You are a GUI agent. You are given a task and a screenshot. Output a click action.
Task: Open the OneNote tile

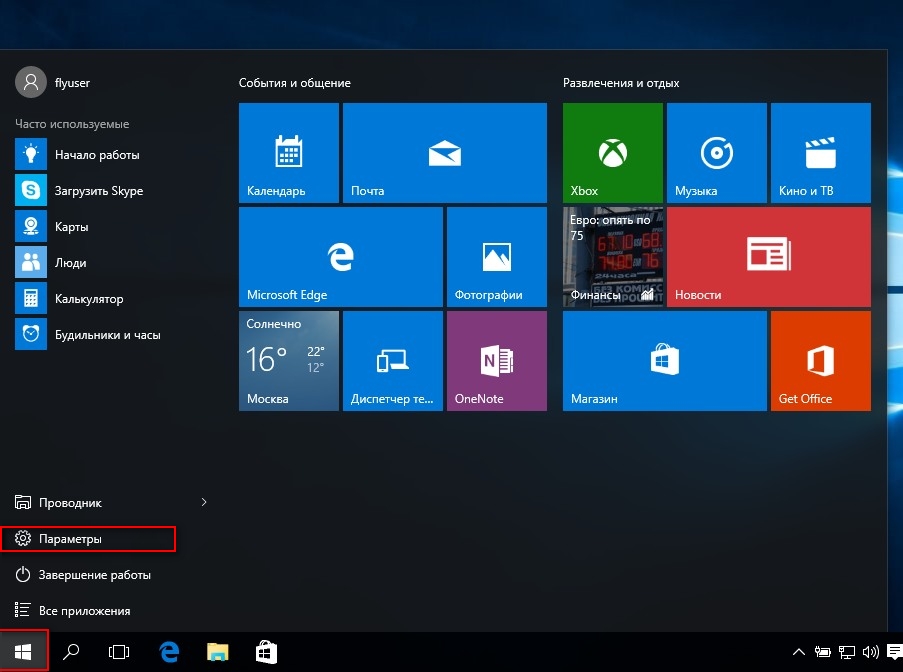click(x=496, y=361)
